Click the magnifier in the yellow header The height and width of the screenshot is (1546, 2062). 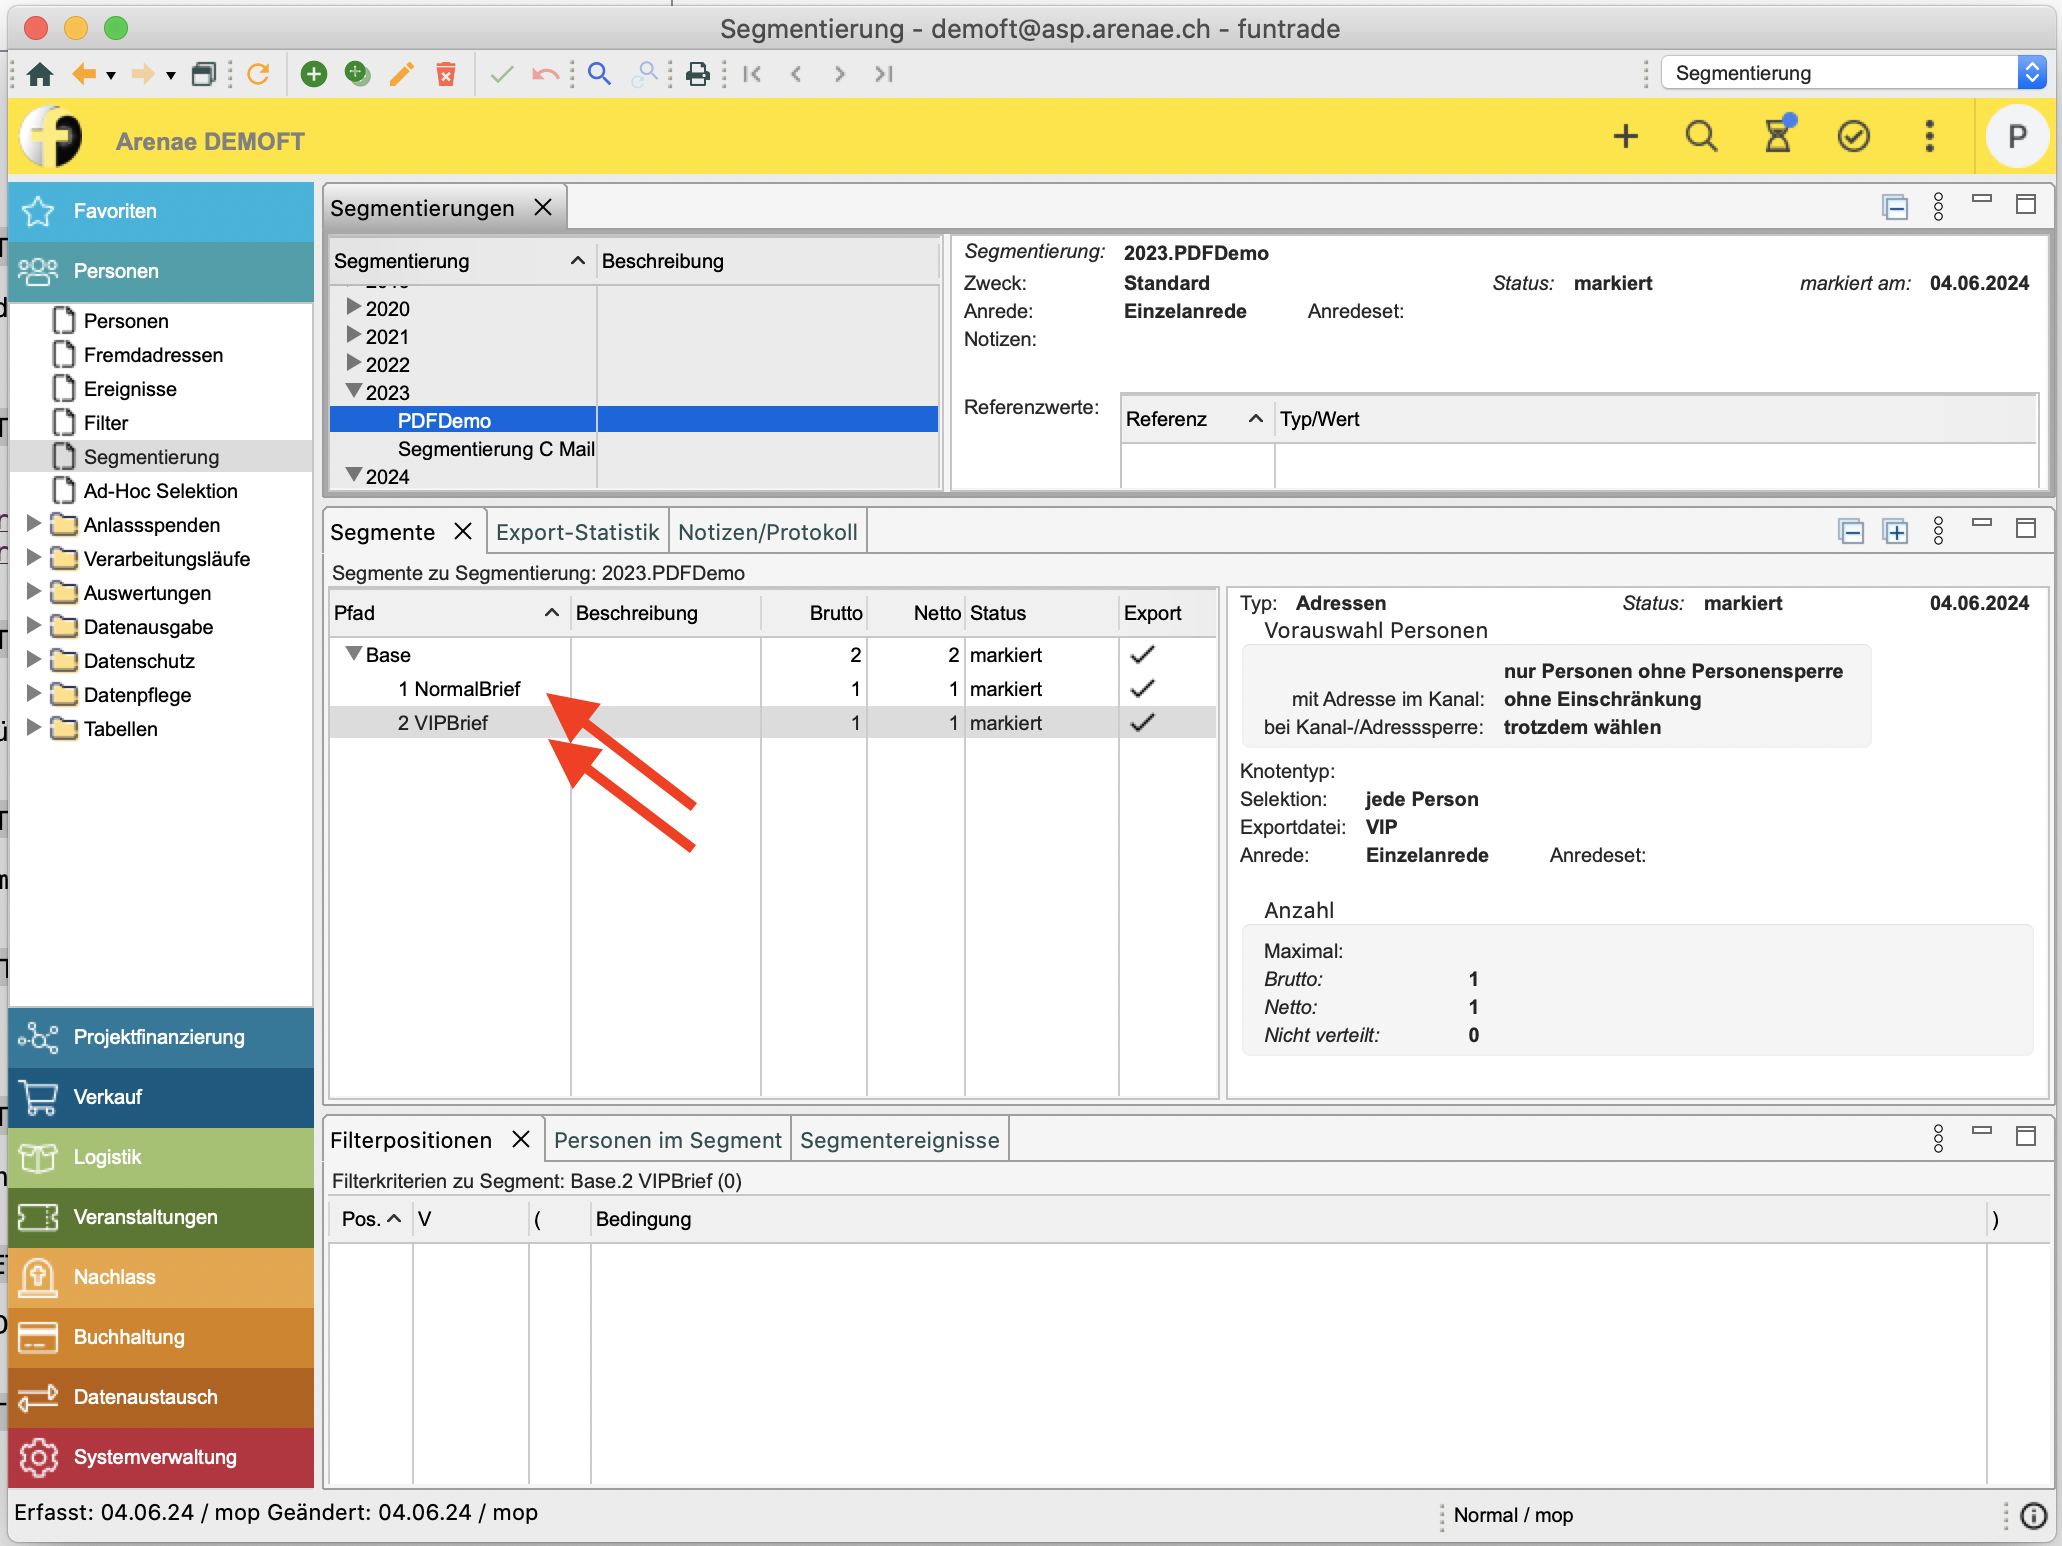coord(1700,136)
